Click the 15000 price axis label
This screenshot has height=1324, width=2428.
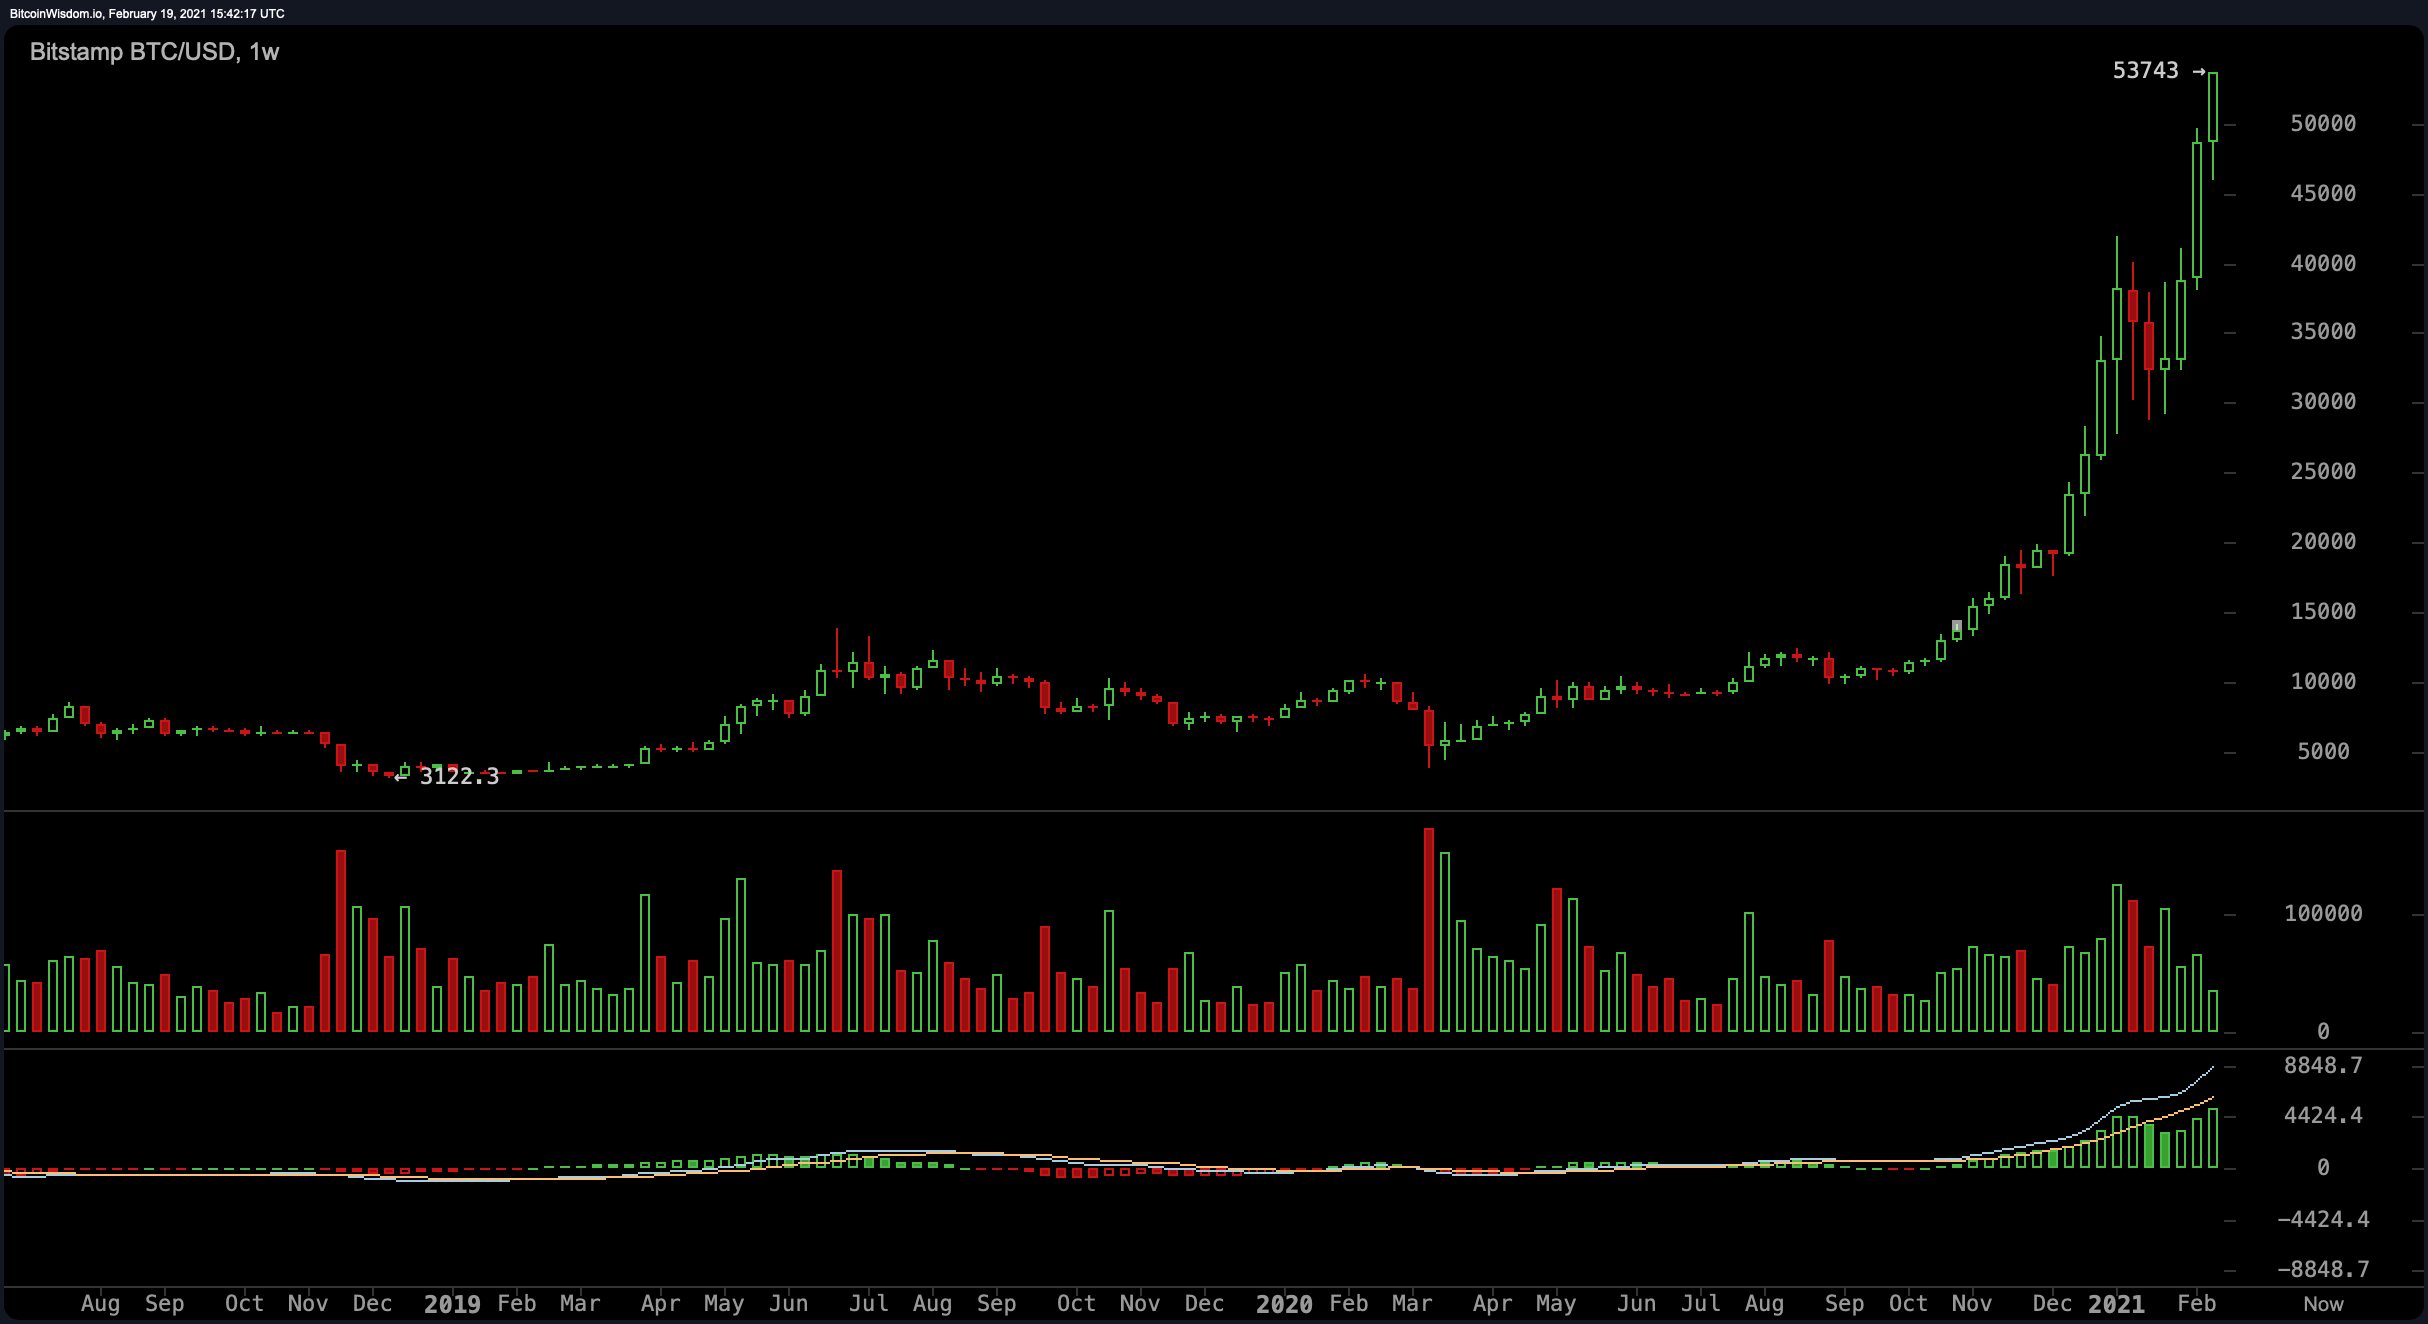[x=2323, y=612]
